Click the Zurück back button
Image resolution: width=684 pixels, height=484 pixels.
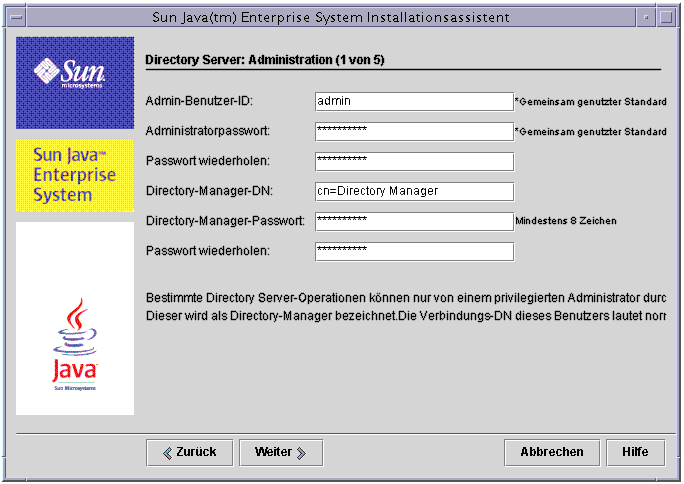[x=190, y=453]
